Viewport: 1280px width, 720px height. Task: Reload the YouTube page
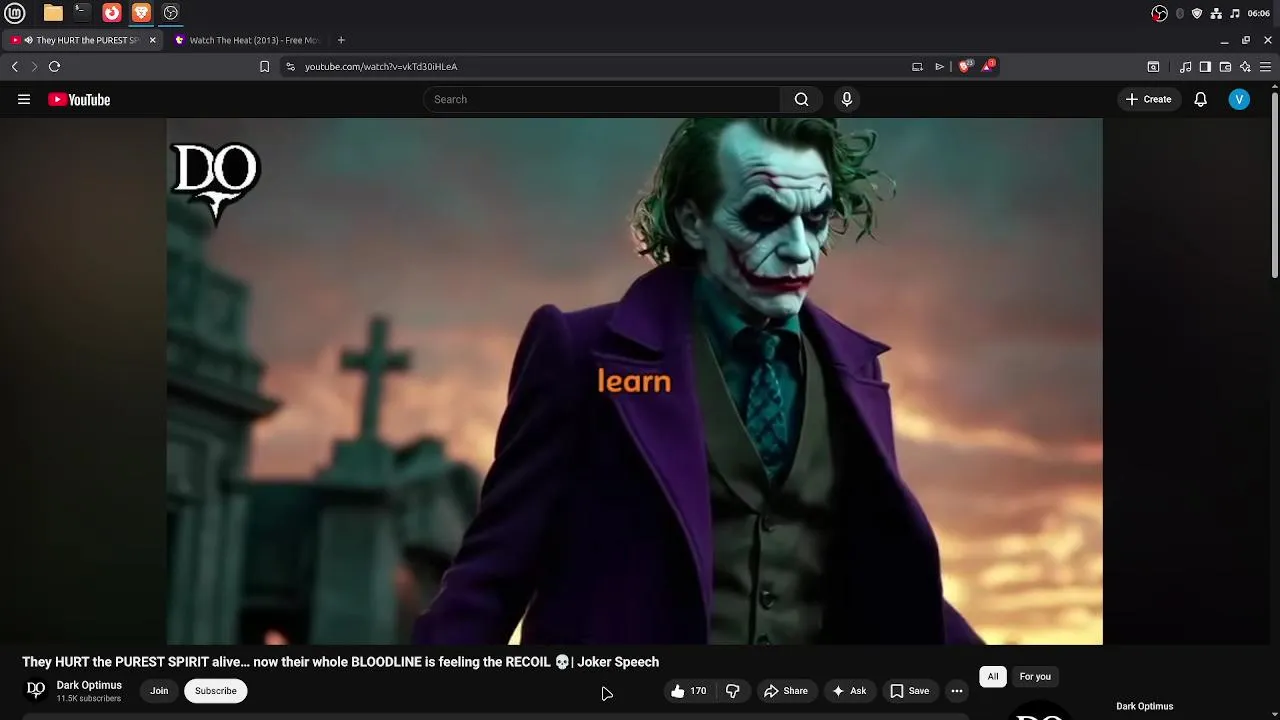(55, 66)
